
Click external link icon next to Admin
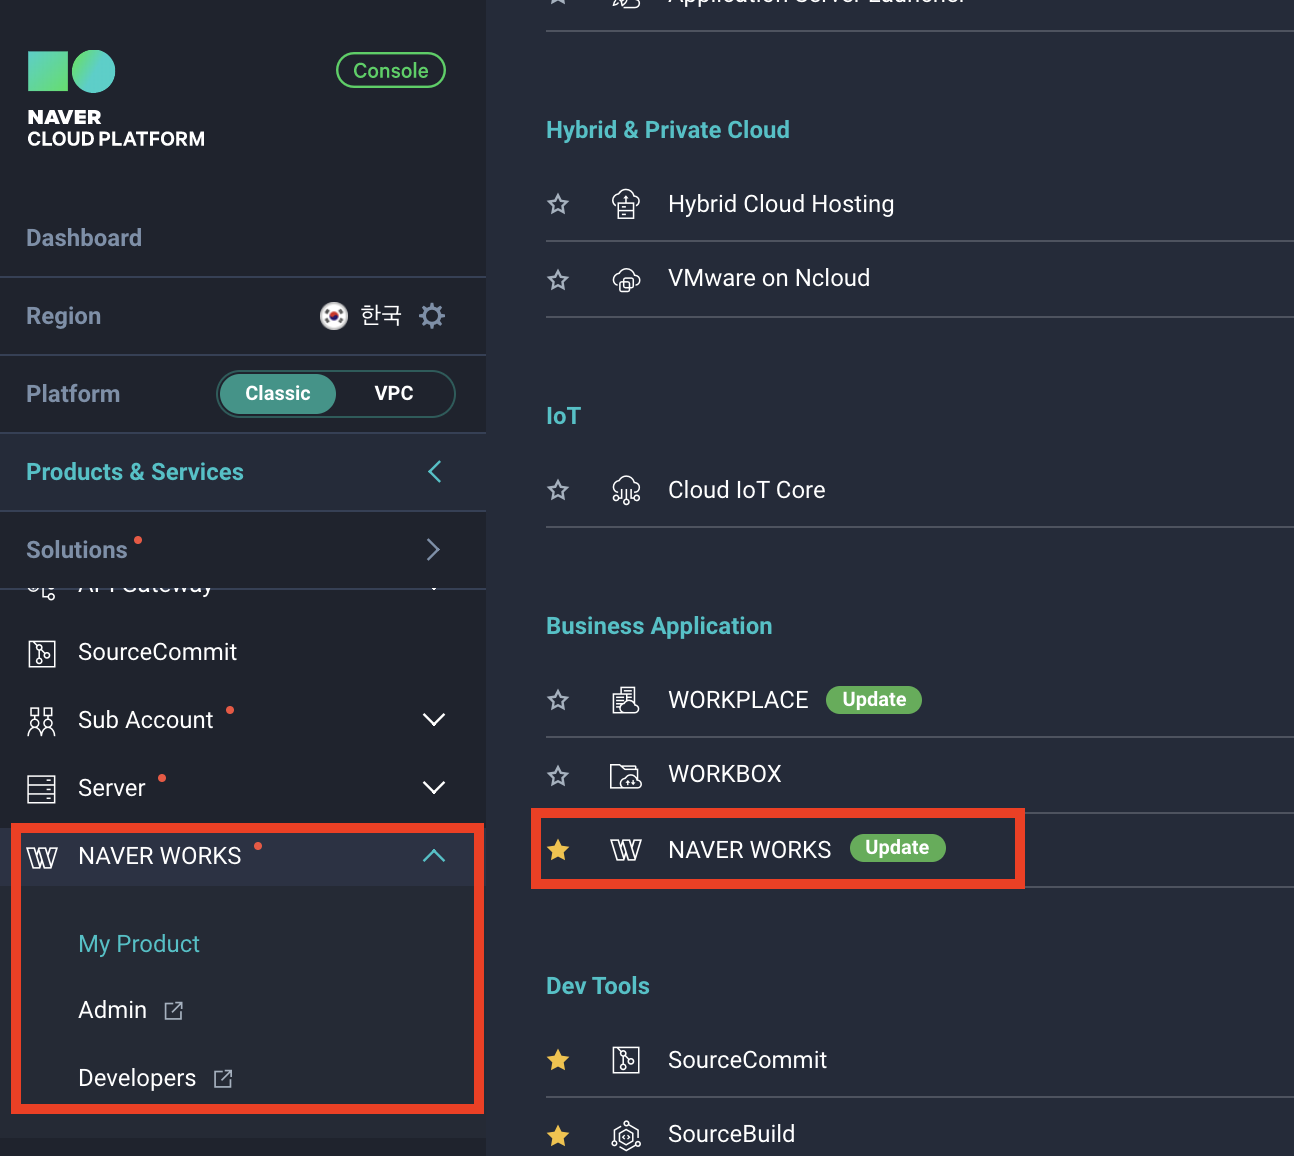tap(174, 1011)
